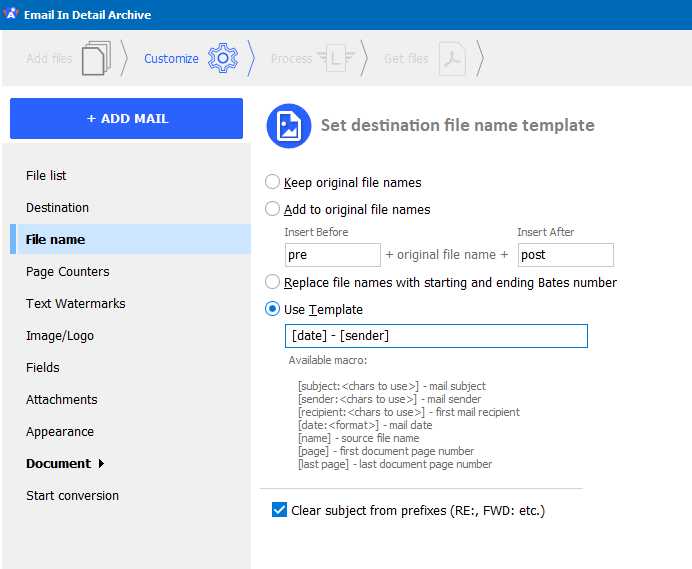Click the Set destination file name template heading
The width and height of the screenshot is (692, 569).
point(458,125)
